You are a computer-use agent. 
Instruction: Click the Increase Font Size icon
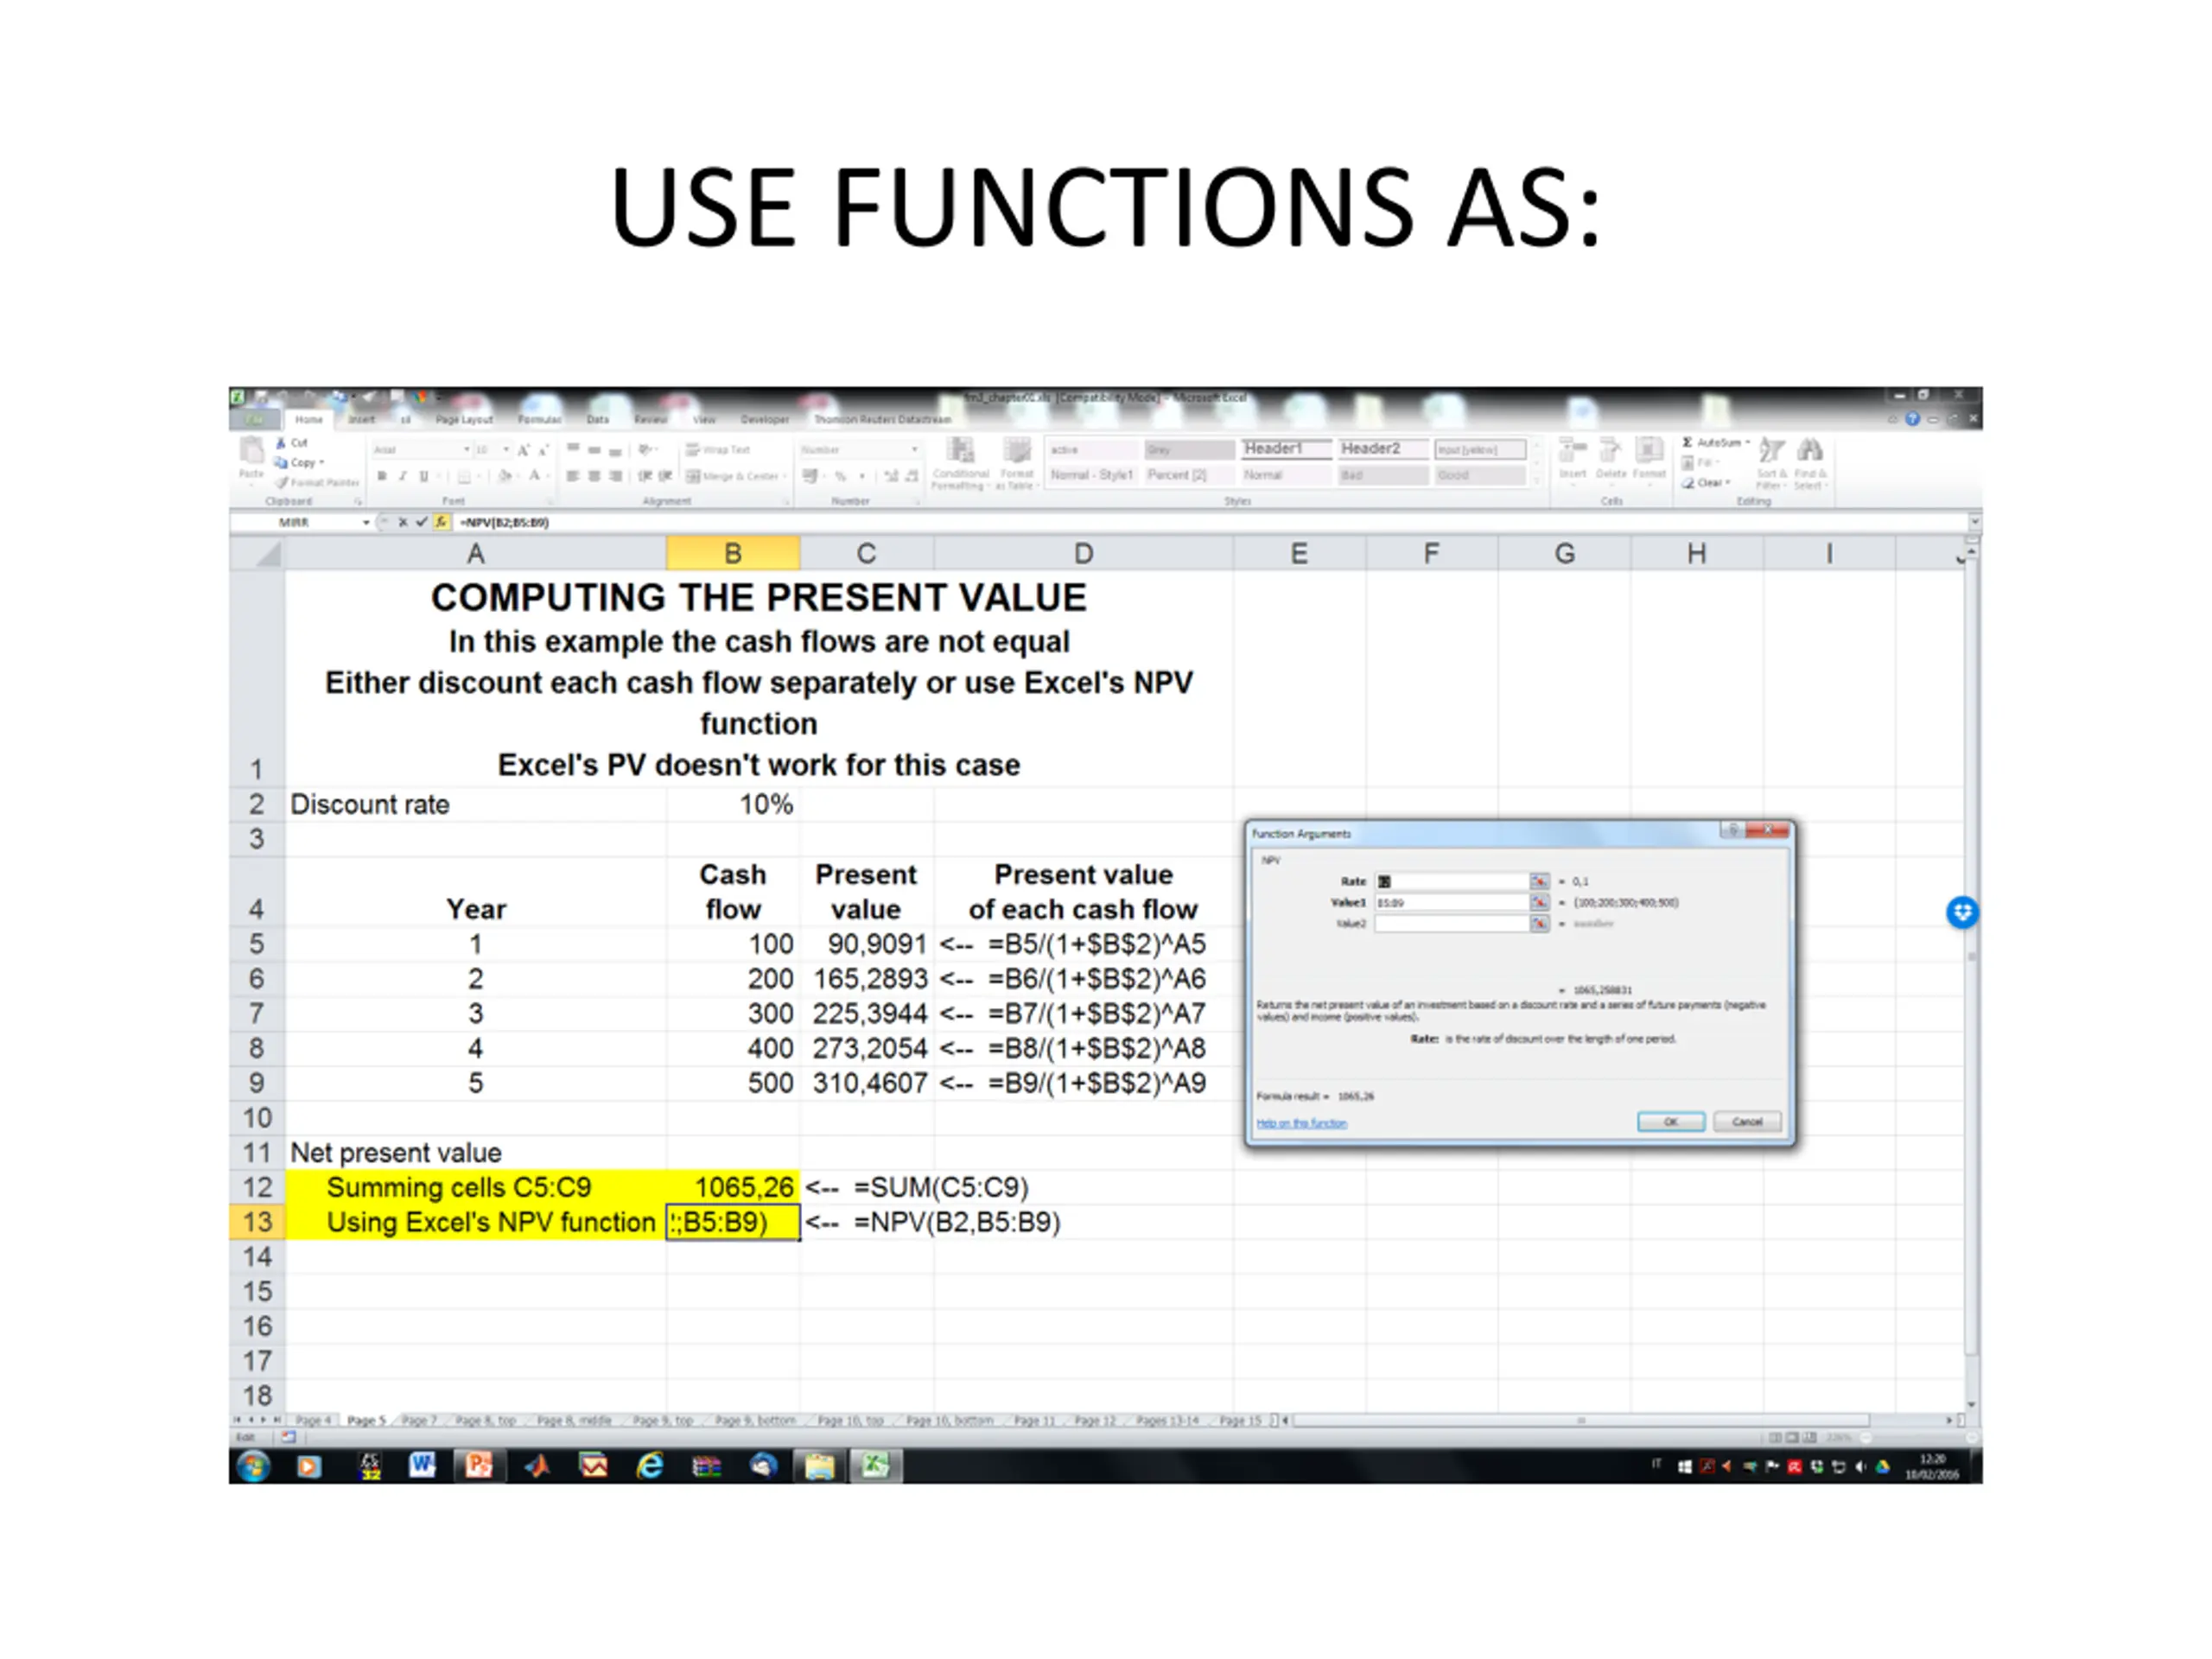(x=523, y=450)
